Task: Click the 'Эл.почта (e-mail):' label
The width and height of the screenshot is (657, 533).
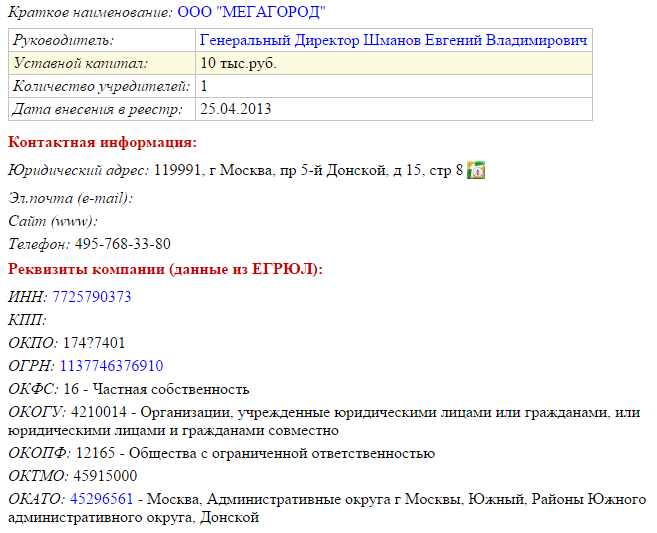Action: pyautogui.click(x=70, y=198)
